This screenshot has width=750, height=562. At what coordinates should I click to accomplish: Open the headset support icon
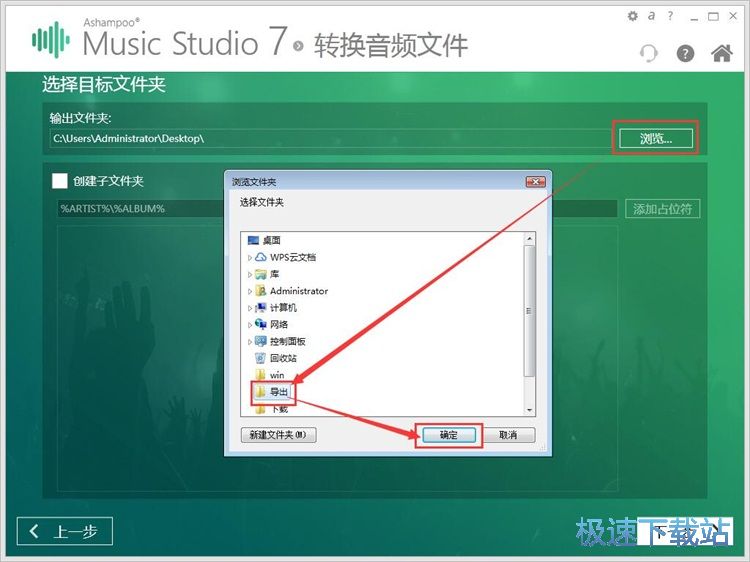[x=649, y=53]
